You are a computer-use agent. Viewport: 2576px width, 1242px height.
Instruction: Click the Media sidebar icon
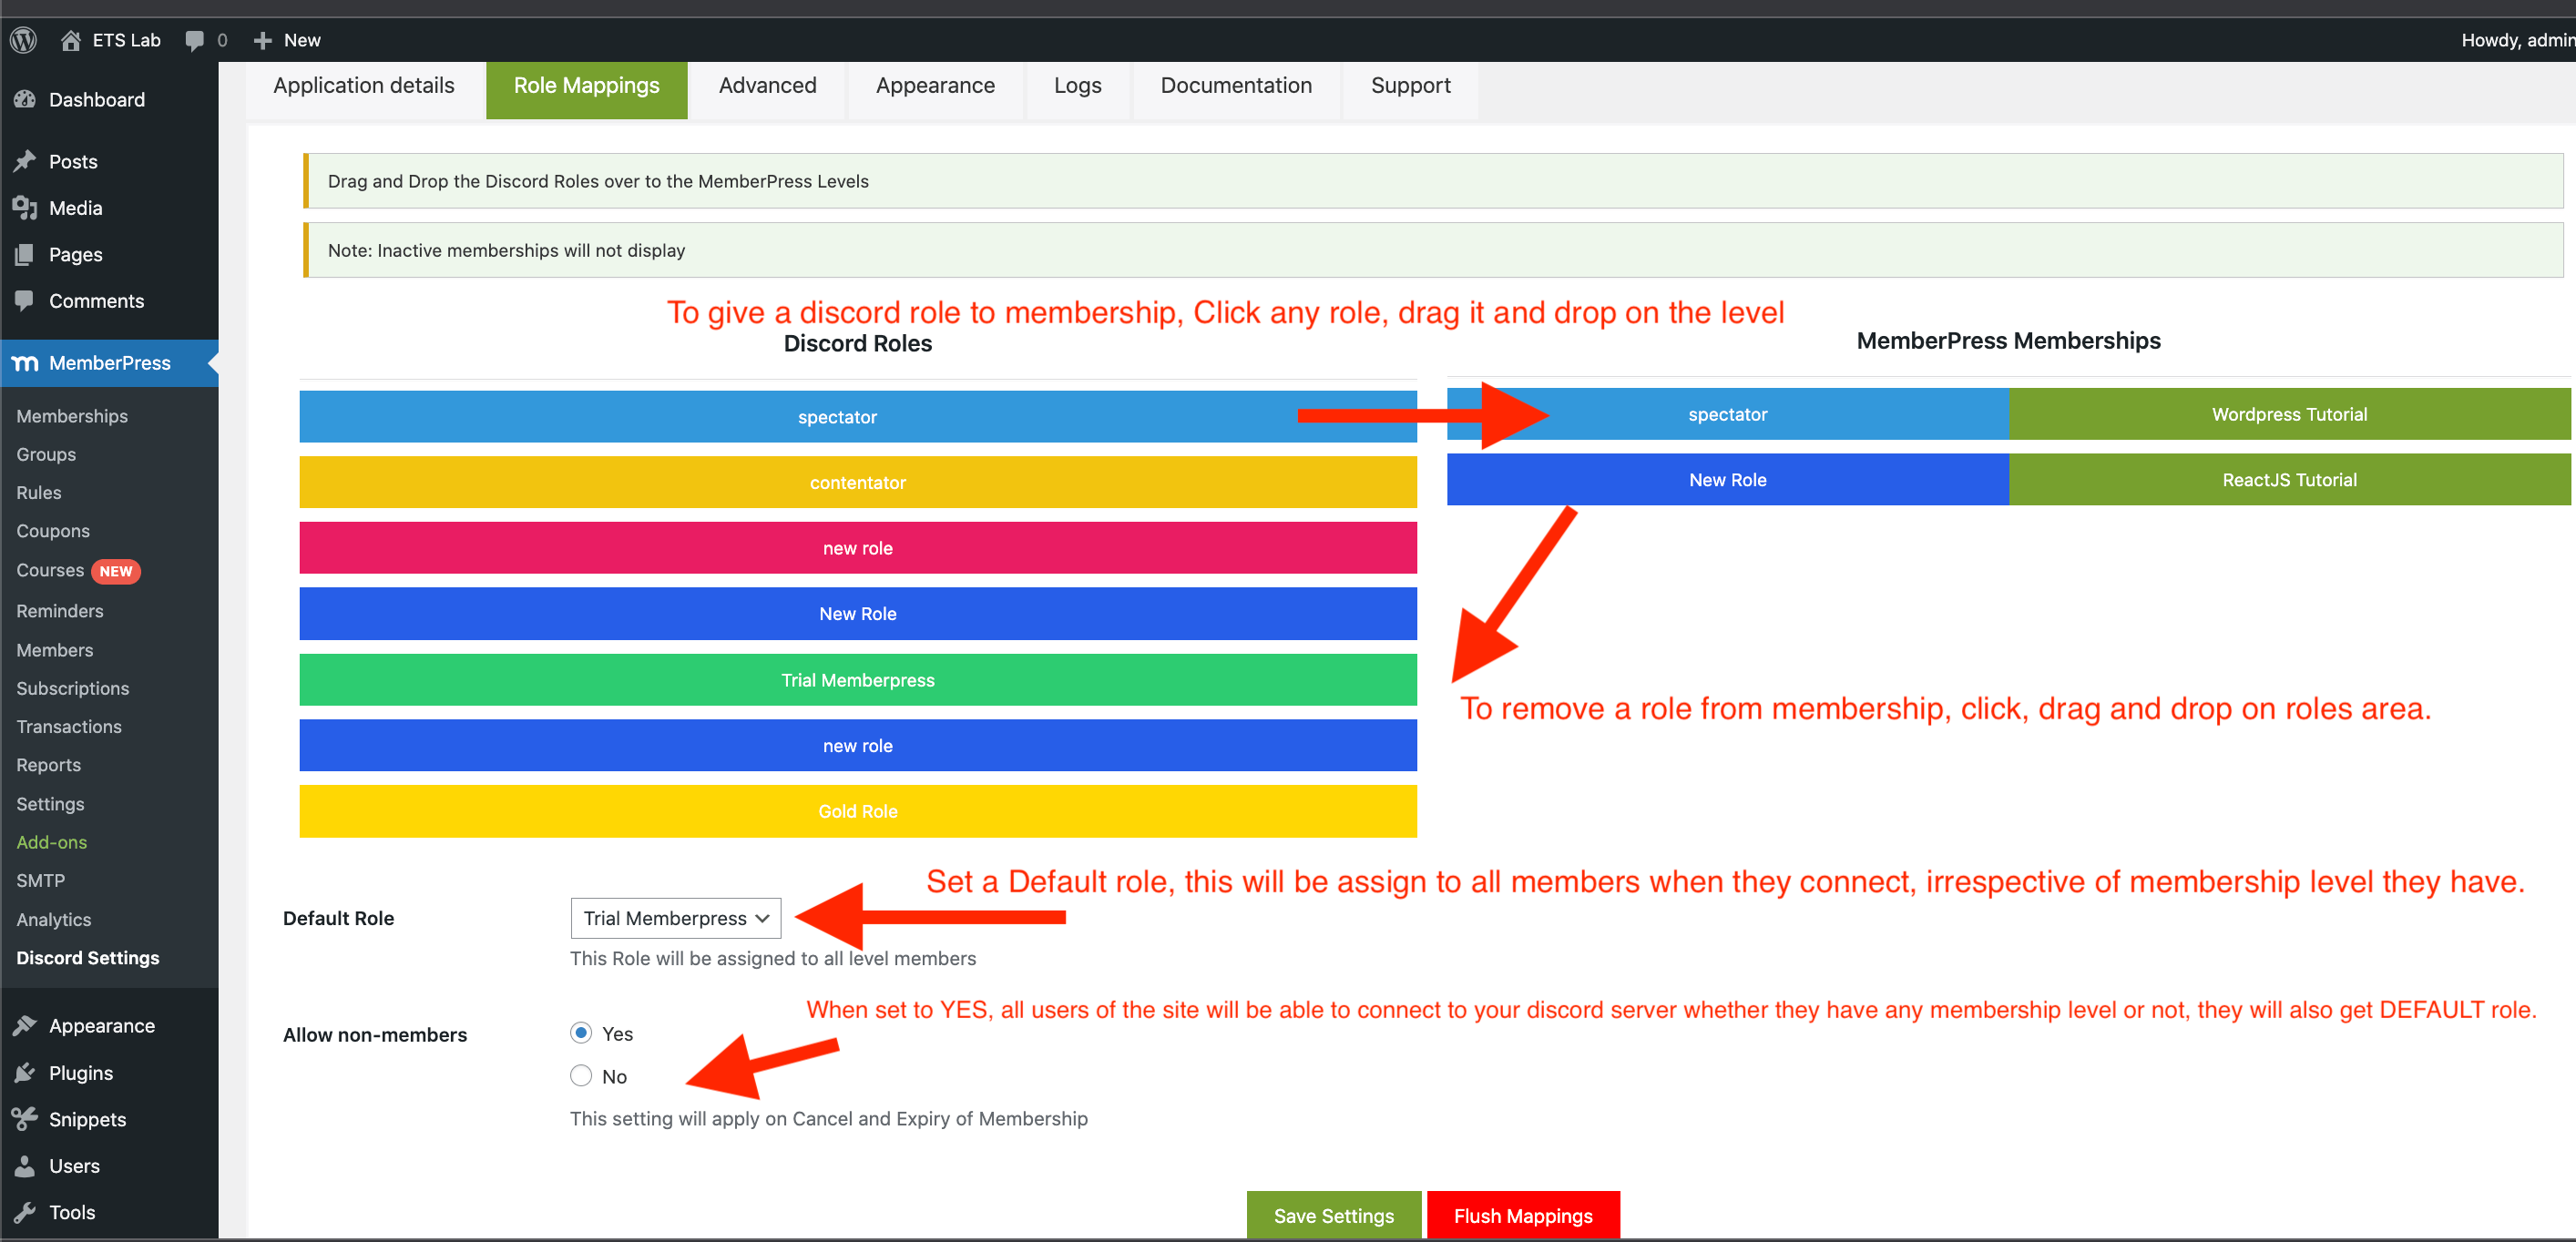coord(26,207)
